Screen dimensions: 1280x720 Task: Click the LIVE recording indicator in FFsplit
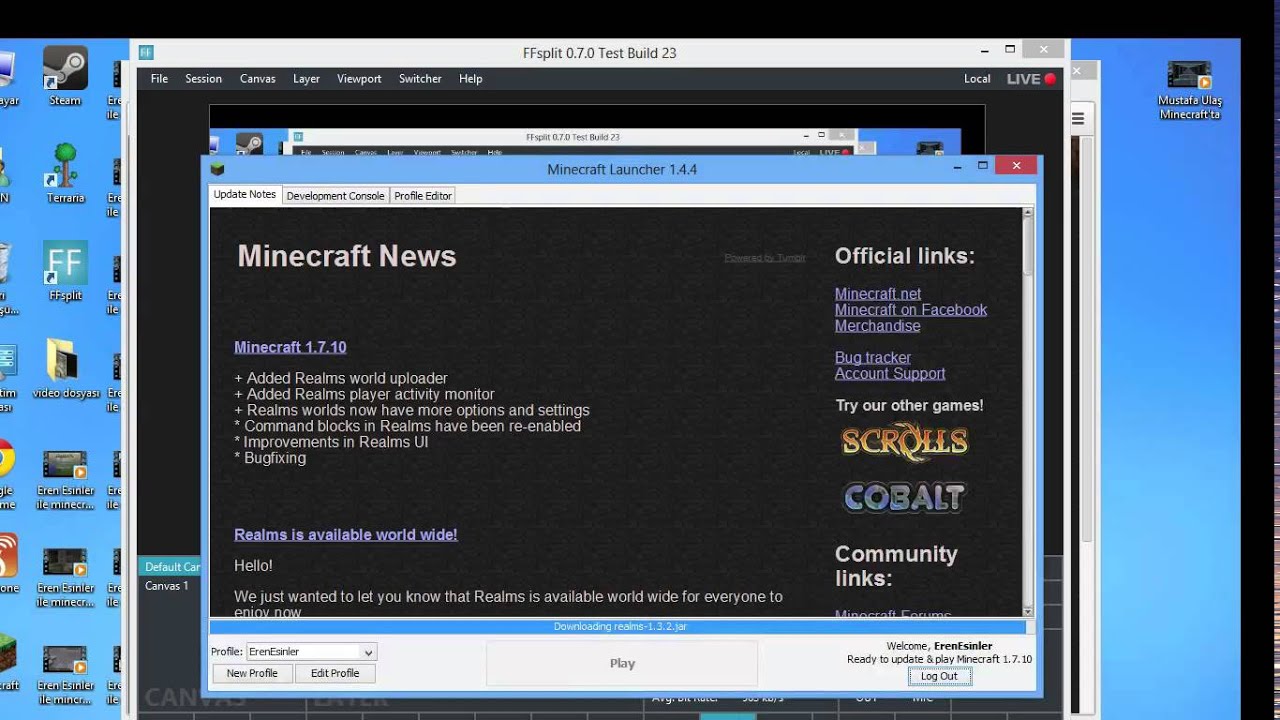click(x=1031, y=79)
